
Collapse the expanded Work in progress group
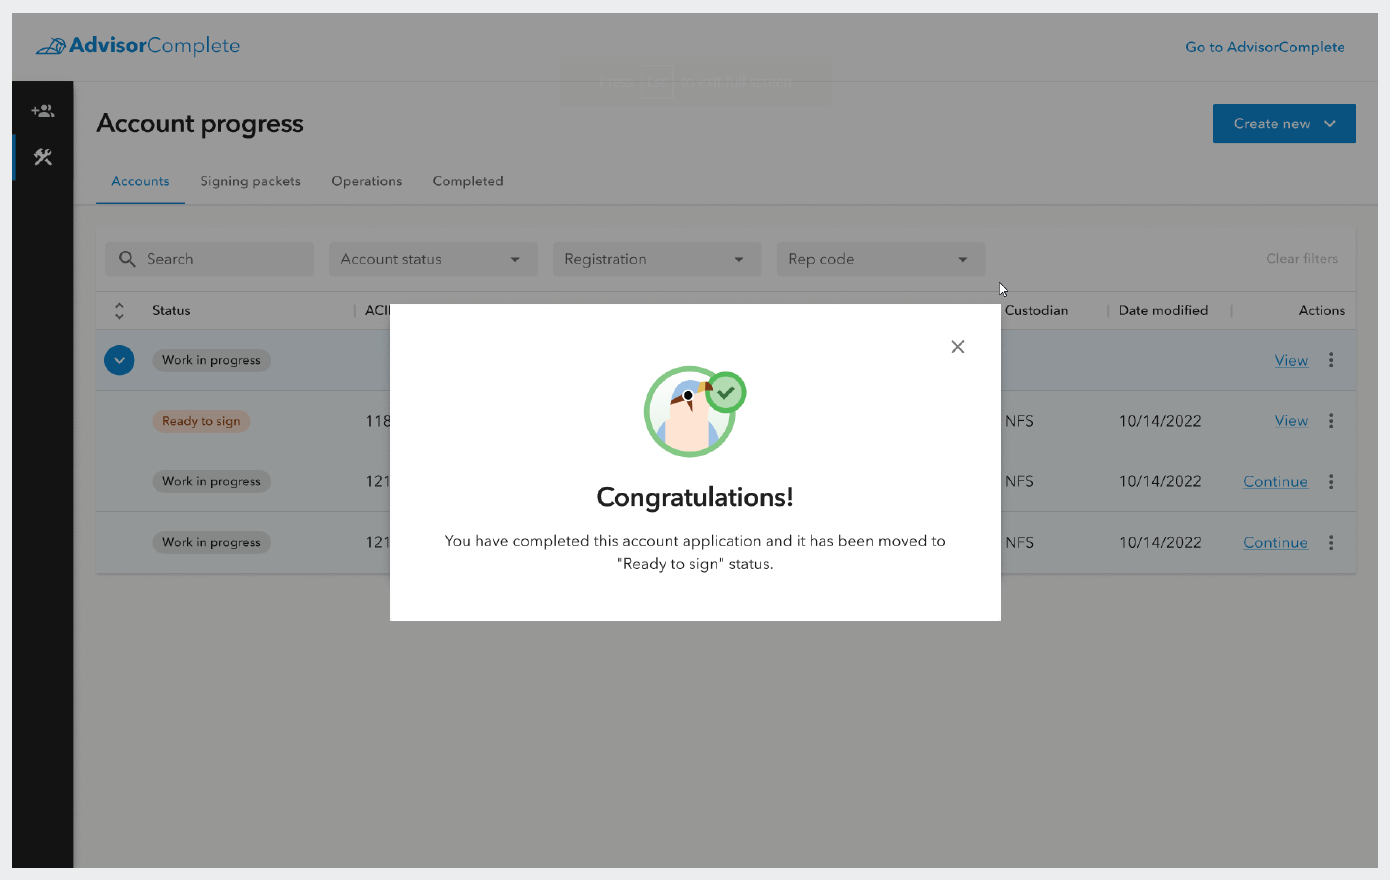119,360
